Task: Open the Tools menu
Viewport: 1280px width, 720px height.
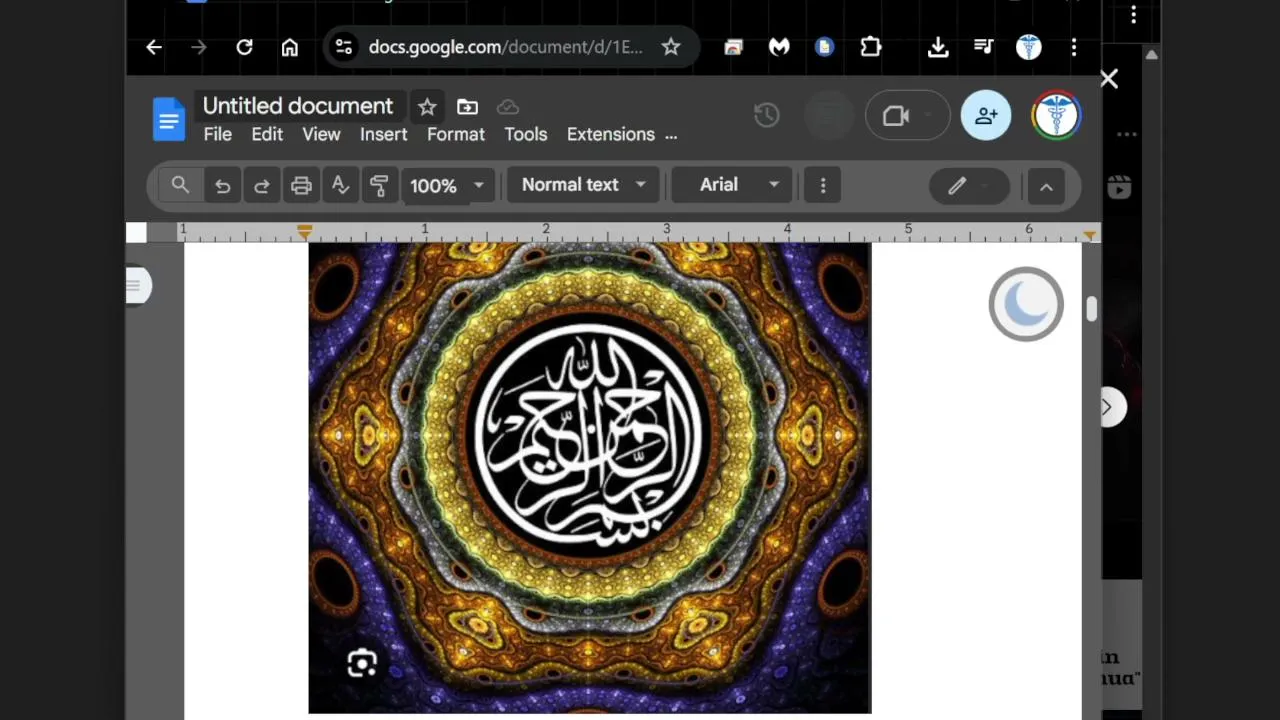Action: coord(526,134)
